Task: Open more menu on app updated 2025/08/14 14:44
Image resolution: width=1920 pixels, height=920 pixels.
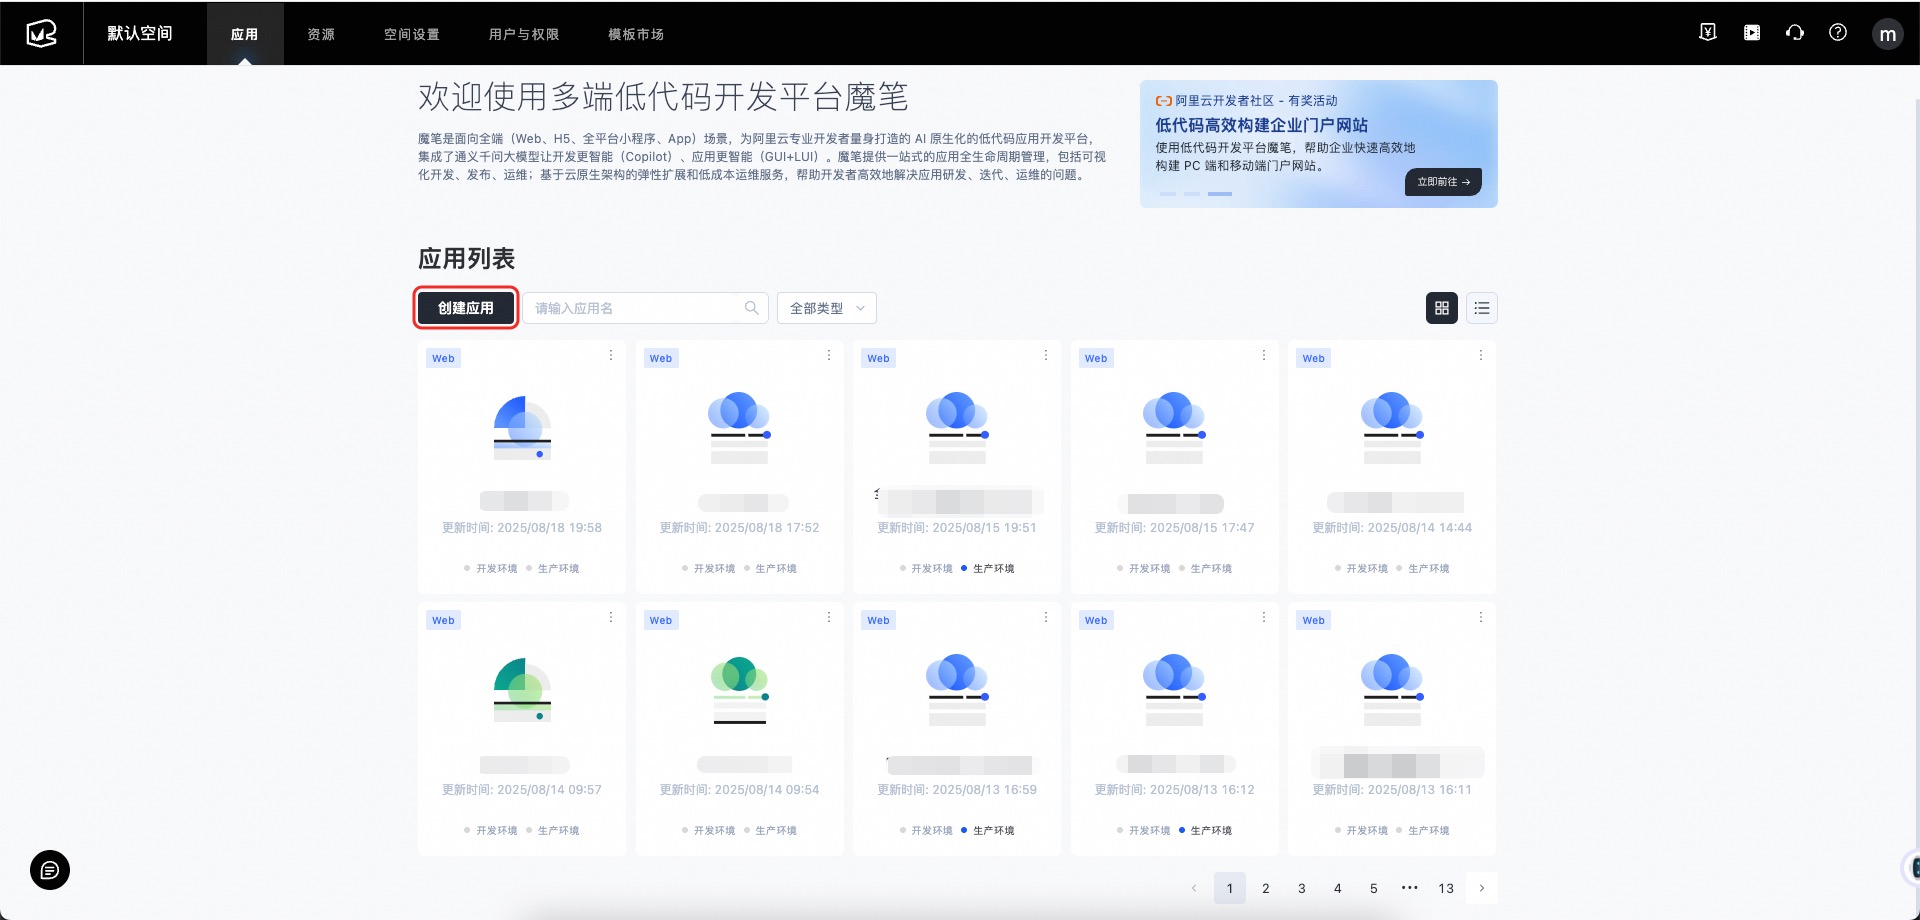Action: (x=1481, y=355)
